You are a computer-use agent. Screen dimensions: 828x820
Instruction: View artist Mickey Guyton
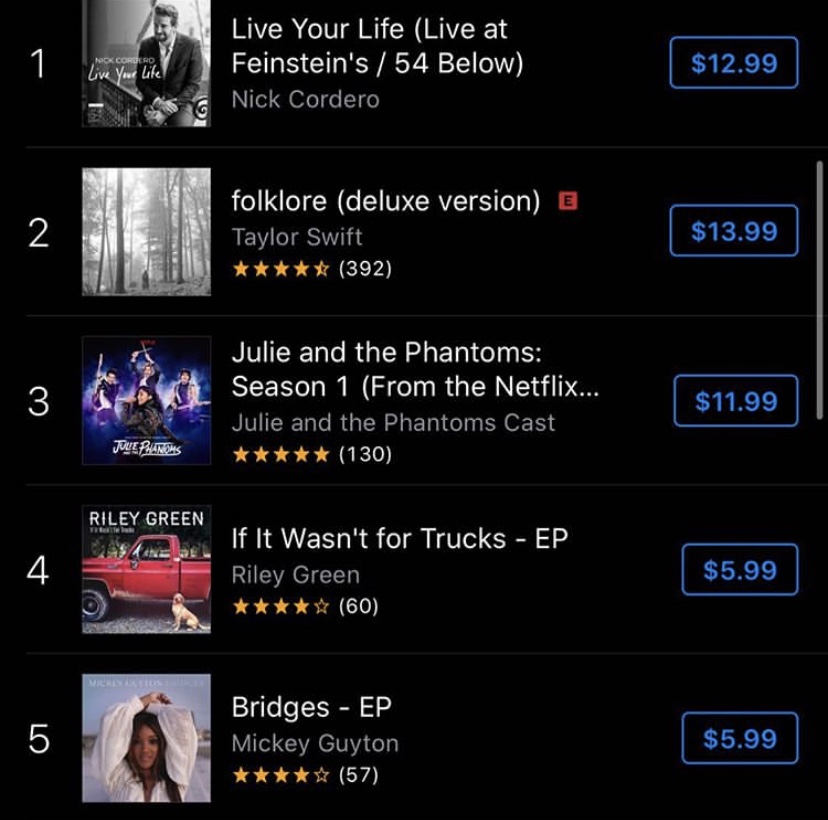click(x=315, y=743)
